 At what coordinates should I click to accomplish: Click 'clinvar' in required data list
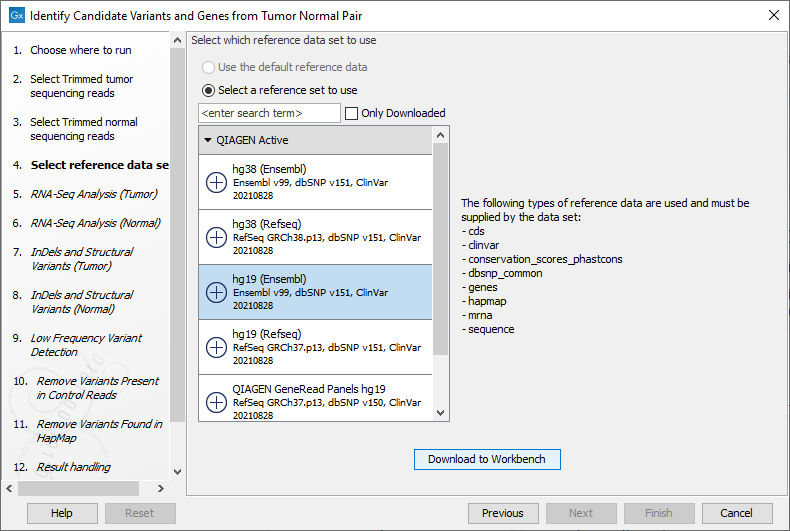484,245
